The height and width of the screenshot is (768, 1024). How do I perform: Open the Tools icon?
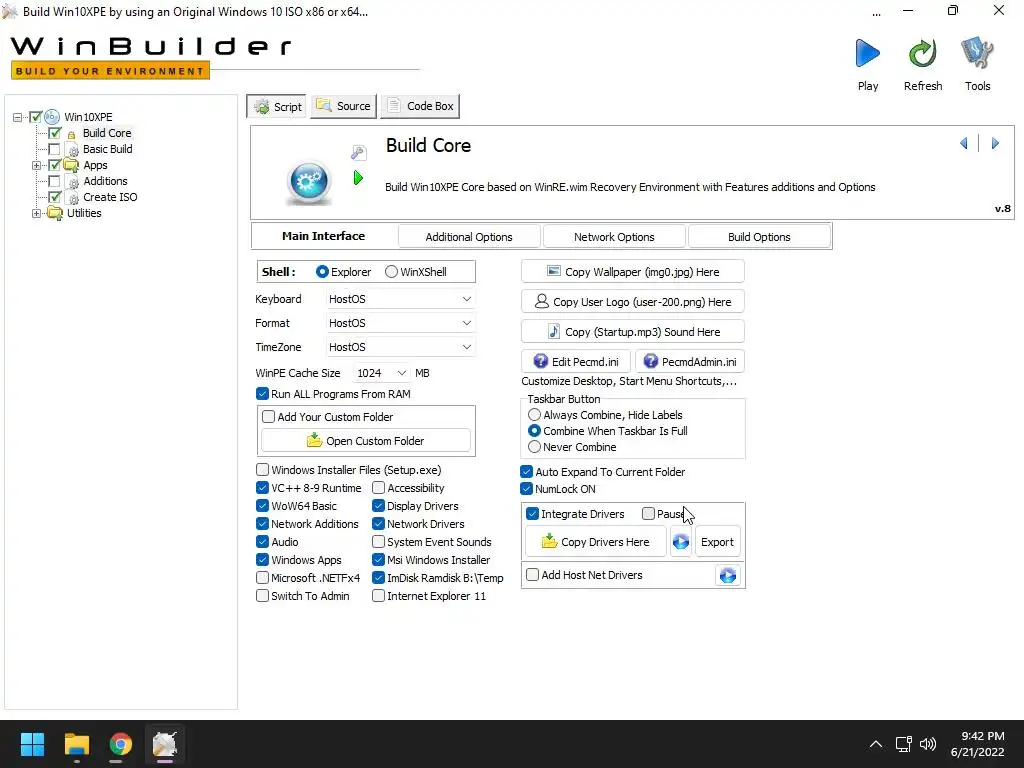click(x=977, y=53)
